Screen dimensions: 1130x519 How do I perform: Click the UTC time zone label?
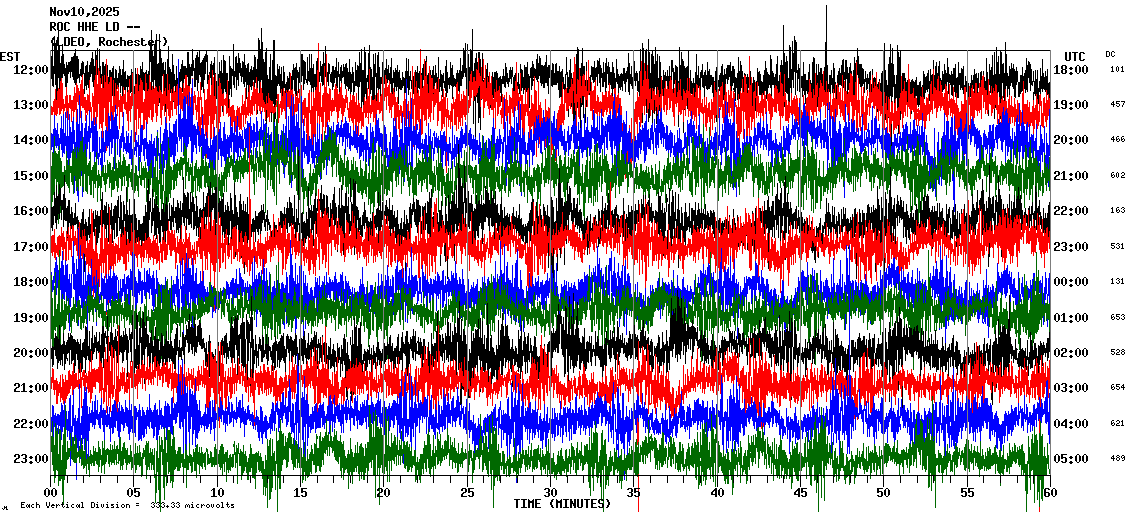(1075, 56)
